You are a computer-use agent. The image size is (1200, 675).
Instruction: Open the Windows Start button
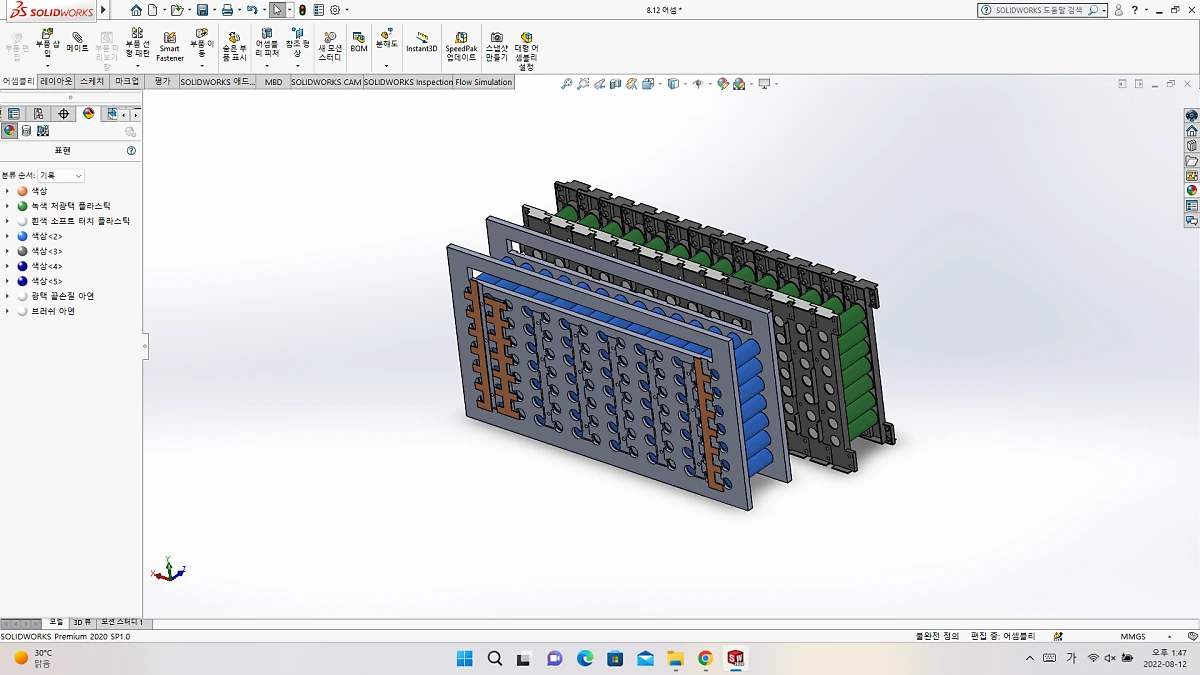click(465, 658)
